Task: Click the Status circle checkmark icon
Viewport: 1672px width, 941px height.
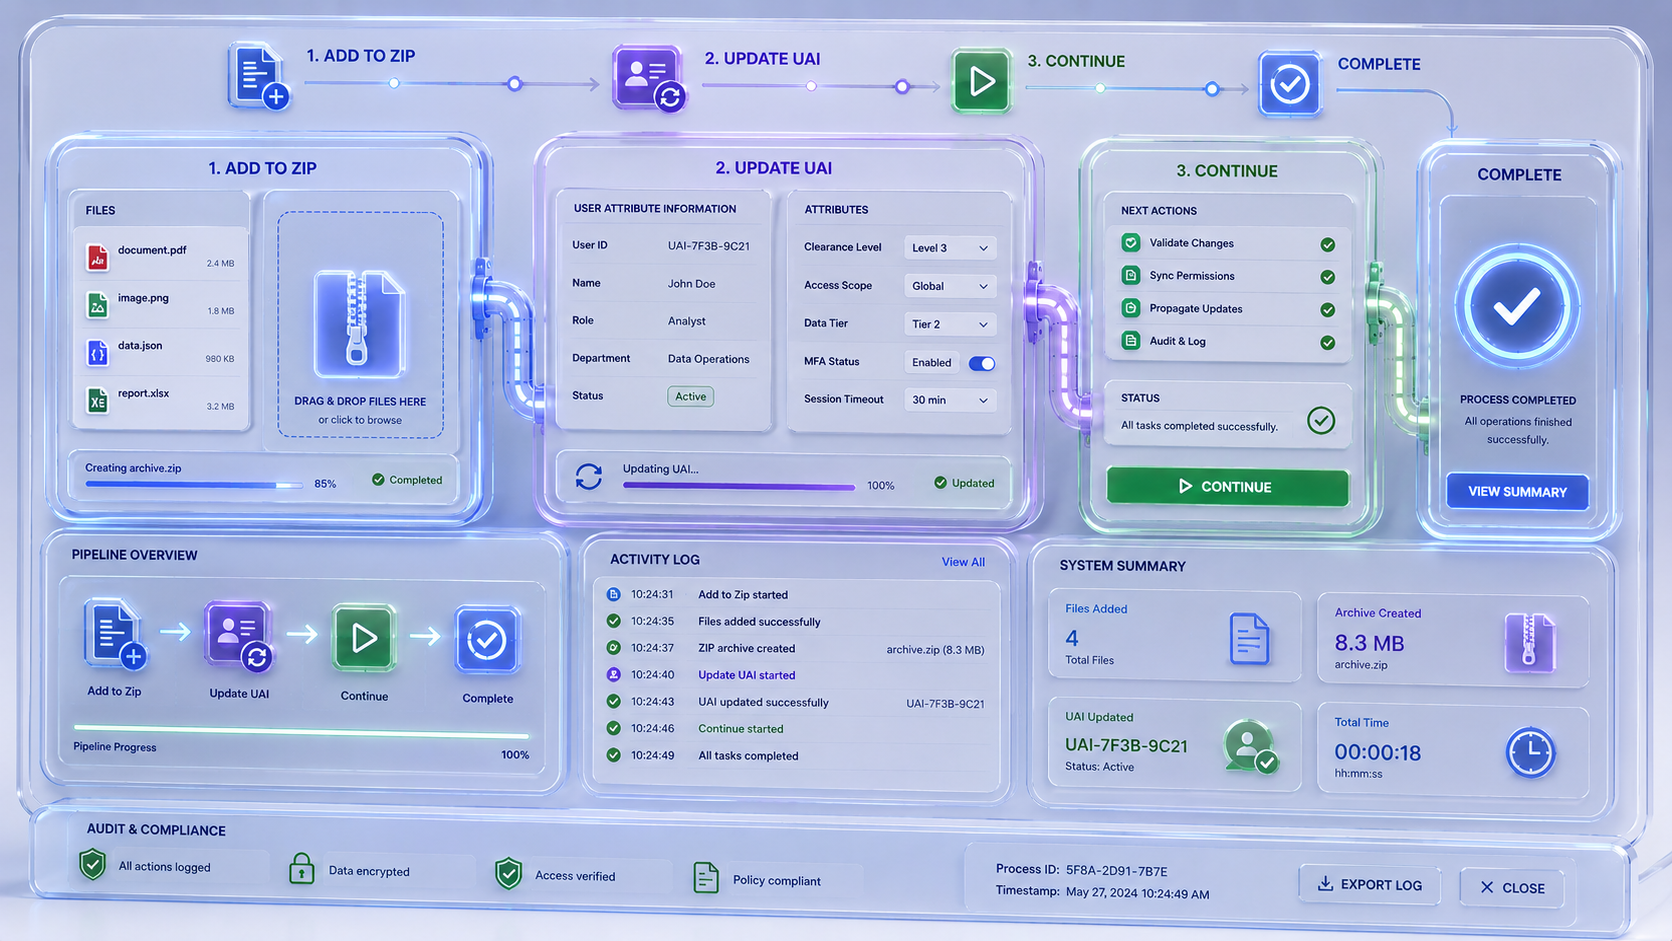Action: tap(1321, 420)
